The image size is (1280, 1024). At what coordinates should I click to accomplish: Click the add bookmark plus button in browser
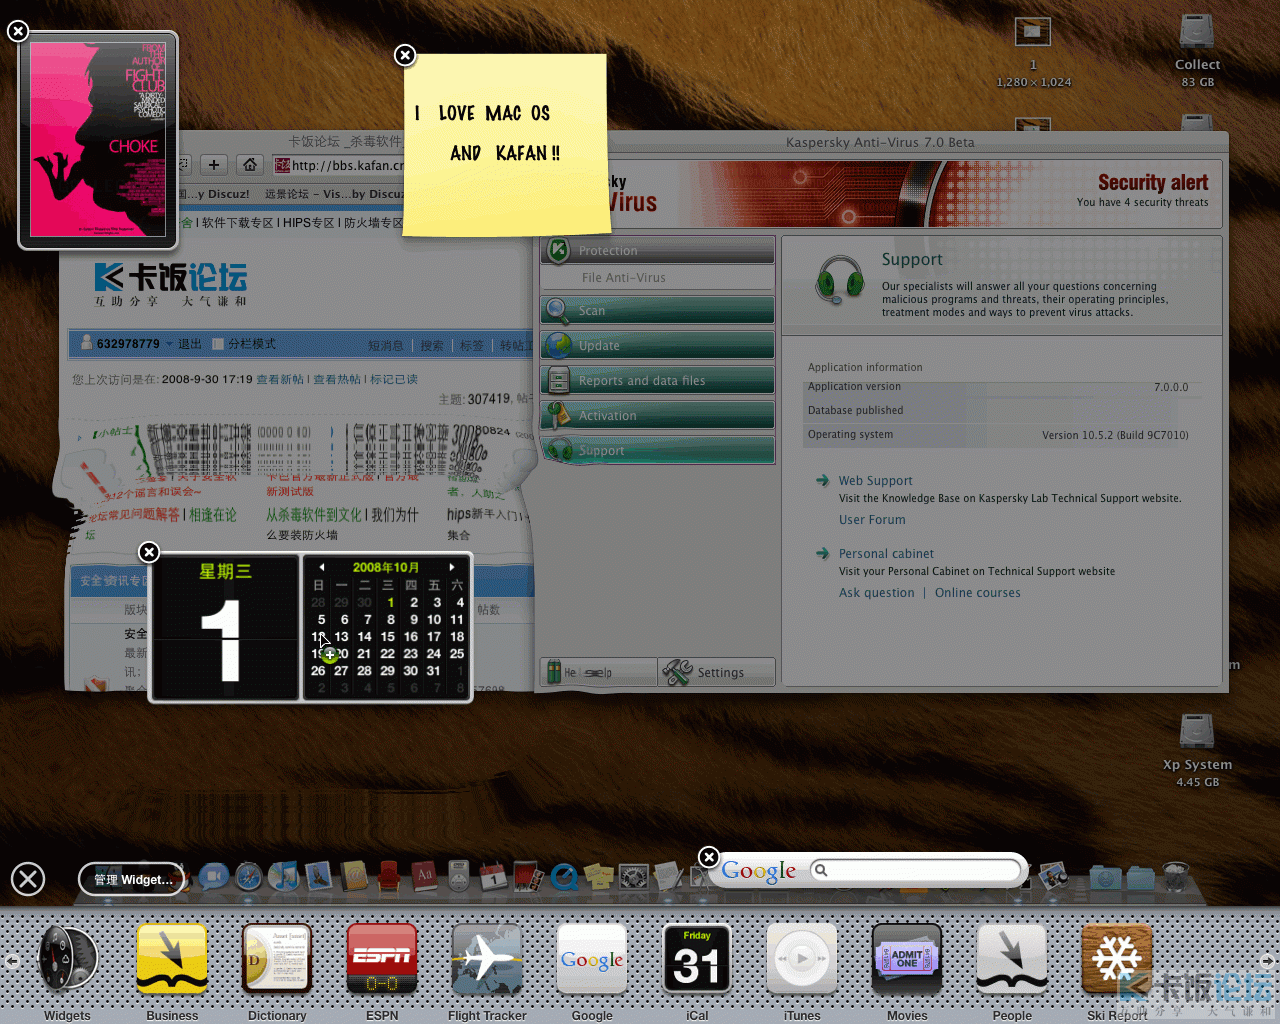pos(214,165)
